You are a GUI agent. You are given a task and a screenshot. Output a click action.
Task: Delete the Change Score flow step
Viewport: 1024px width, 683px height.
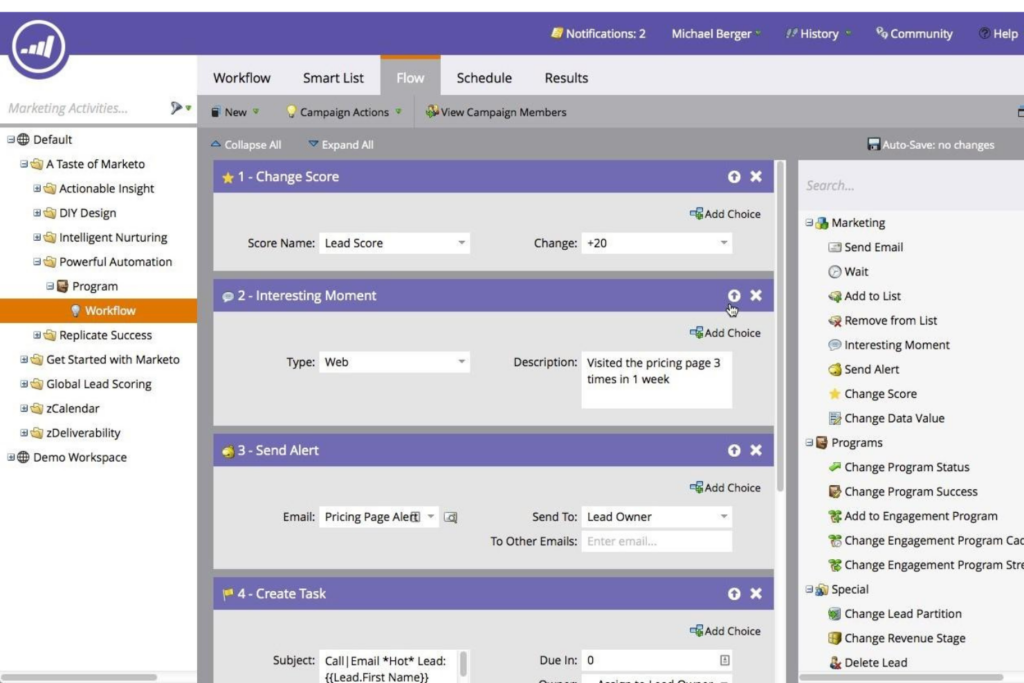(x=756, y=176)
